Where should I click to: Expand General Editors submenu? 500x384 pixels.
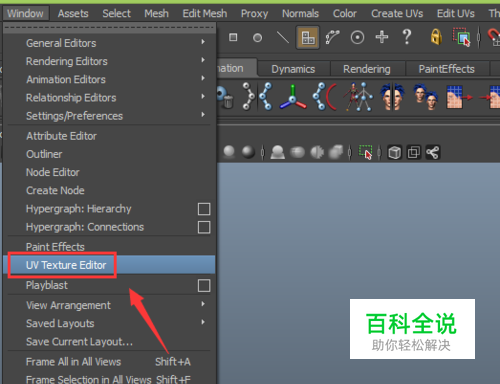(109, 43)
